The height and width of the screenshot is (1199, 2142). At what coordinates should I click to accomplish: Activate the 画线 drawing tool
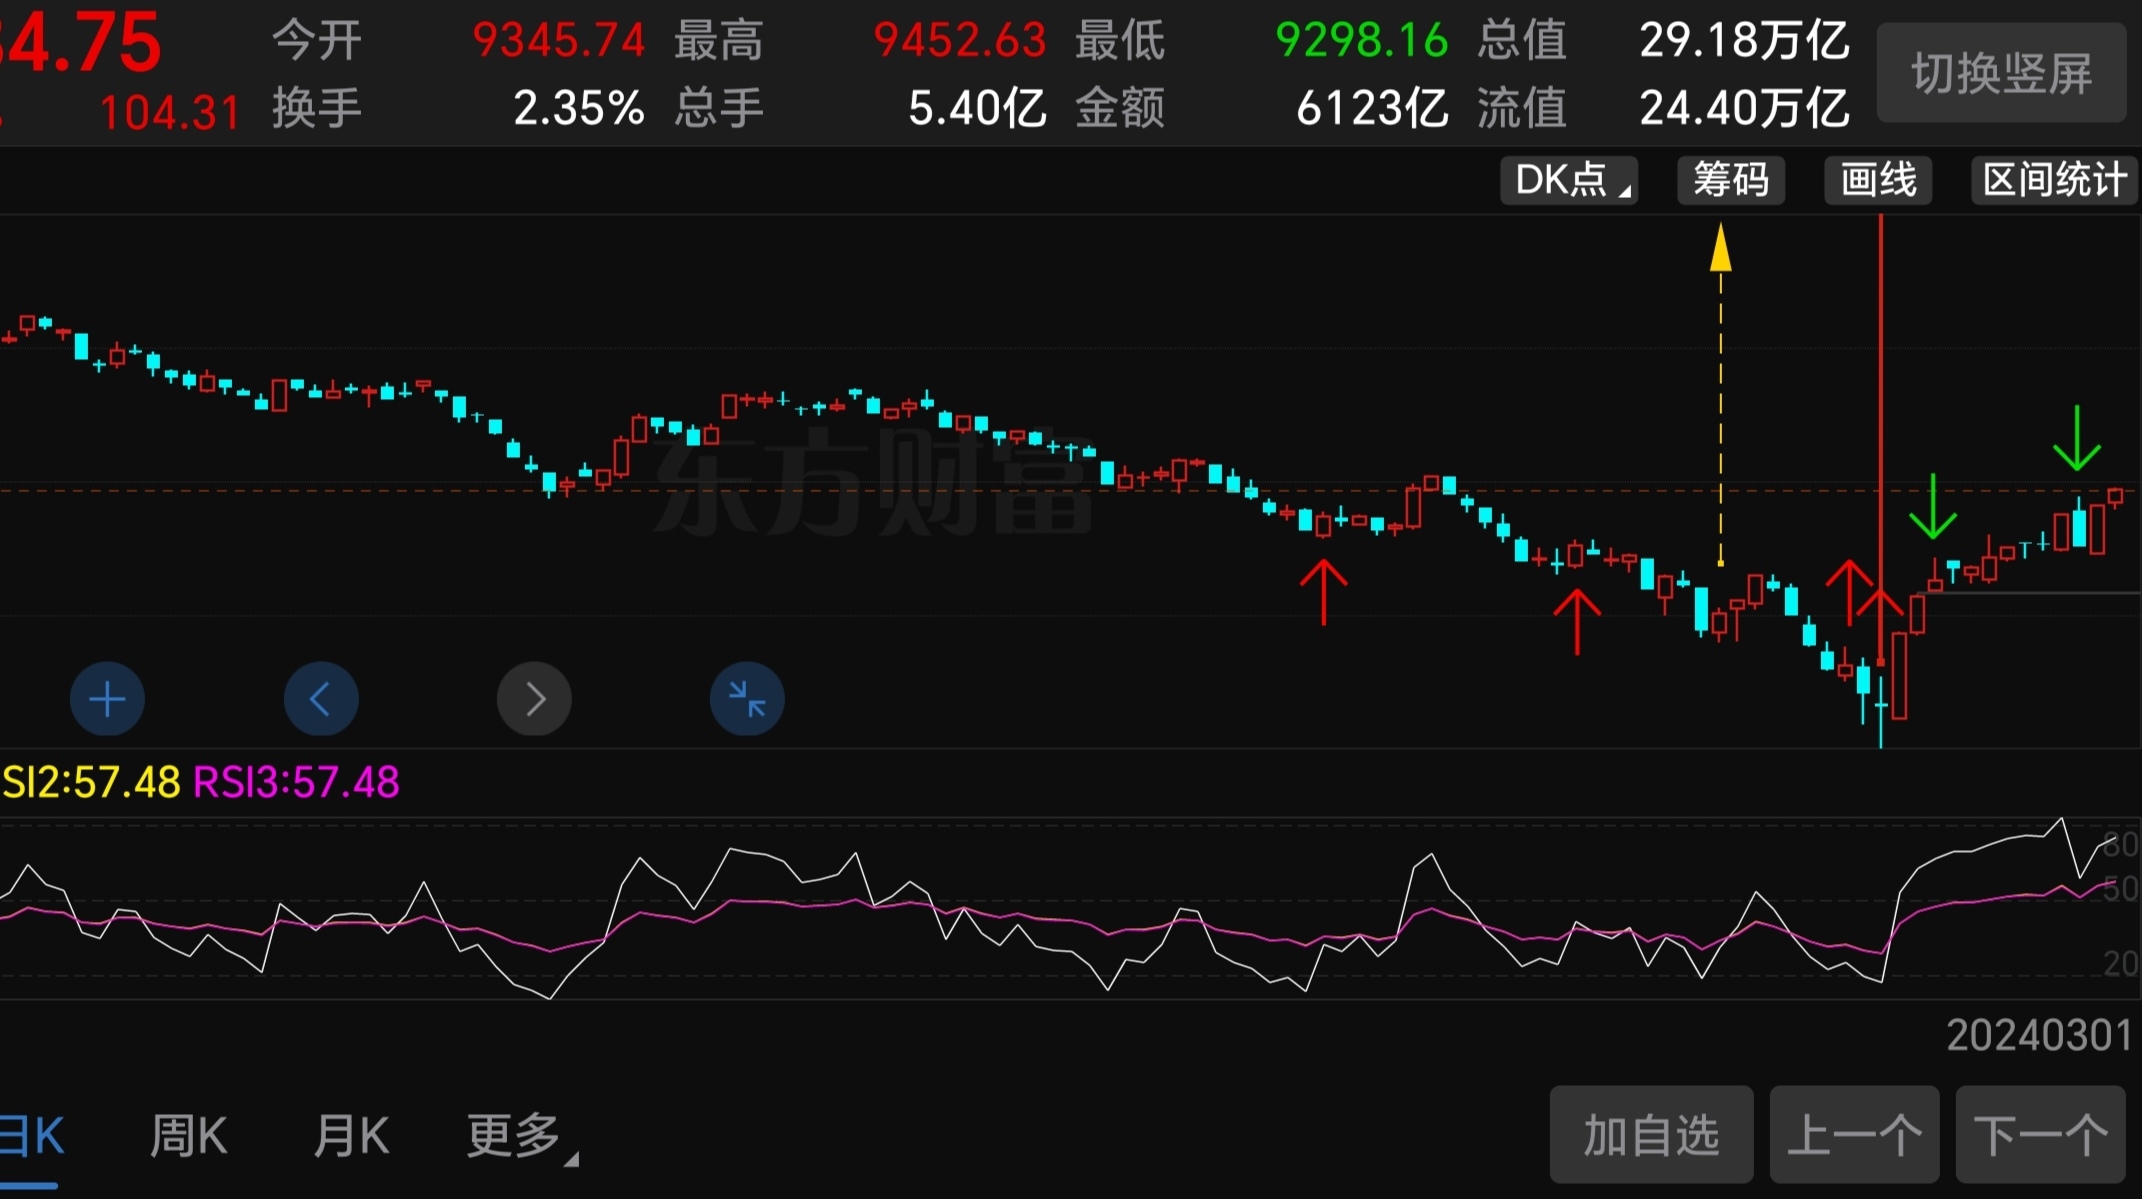pyautogui.click(x=1878, y=180)
